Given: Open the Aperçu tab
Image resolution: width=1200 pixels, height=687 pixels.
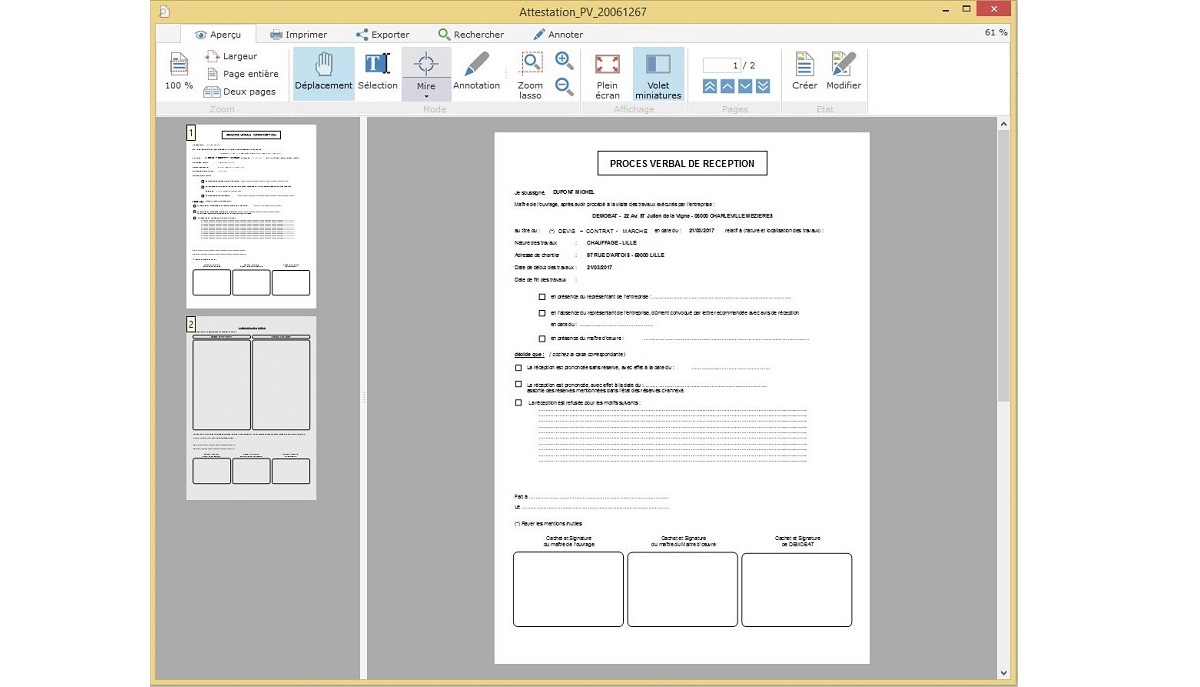Looking at the screenshot, I should [218, 34].
